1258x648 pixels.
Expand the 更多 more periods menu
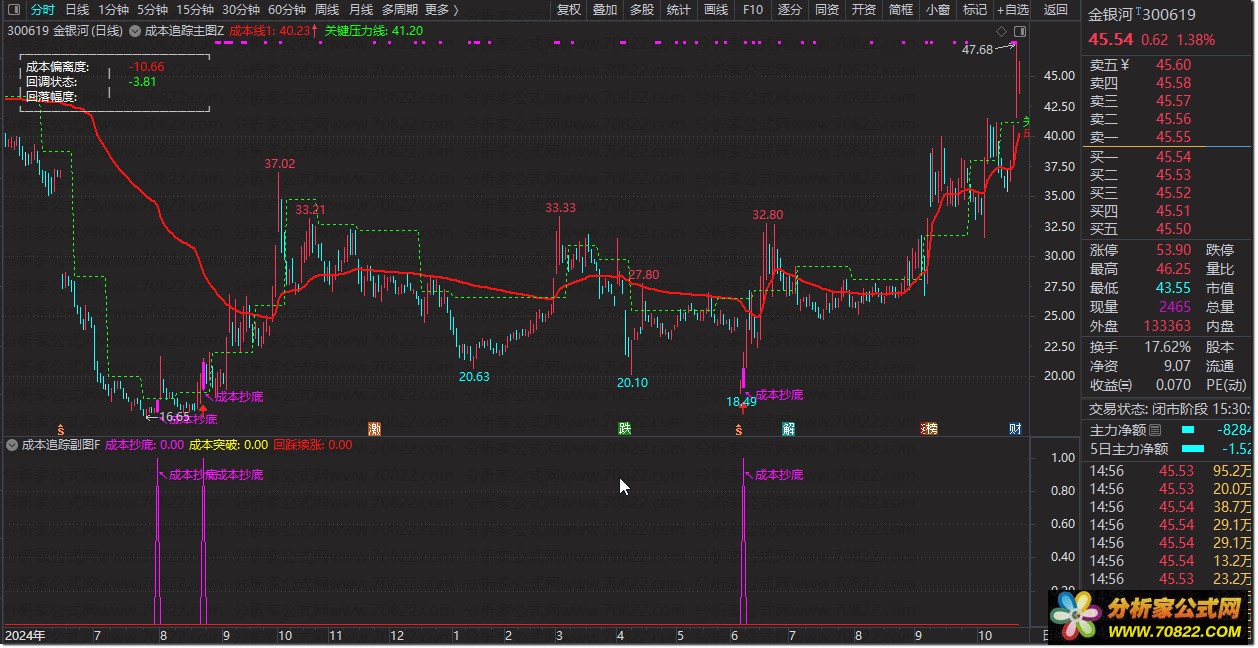pyautogui.click(x=442, y=10)
